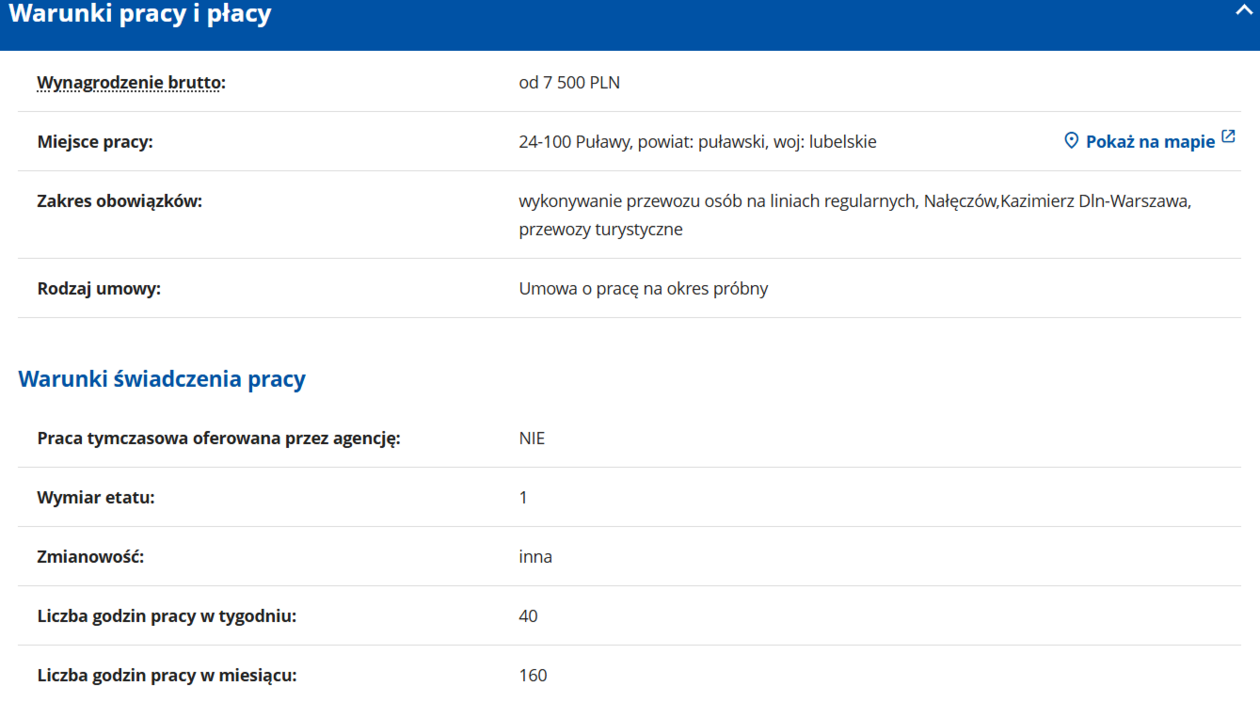
Task: Click the duties description starting with wykonywanie przewozu
Action: click(x=854, y=202)
